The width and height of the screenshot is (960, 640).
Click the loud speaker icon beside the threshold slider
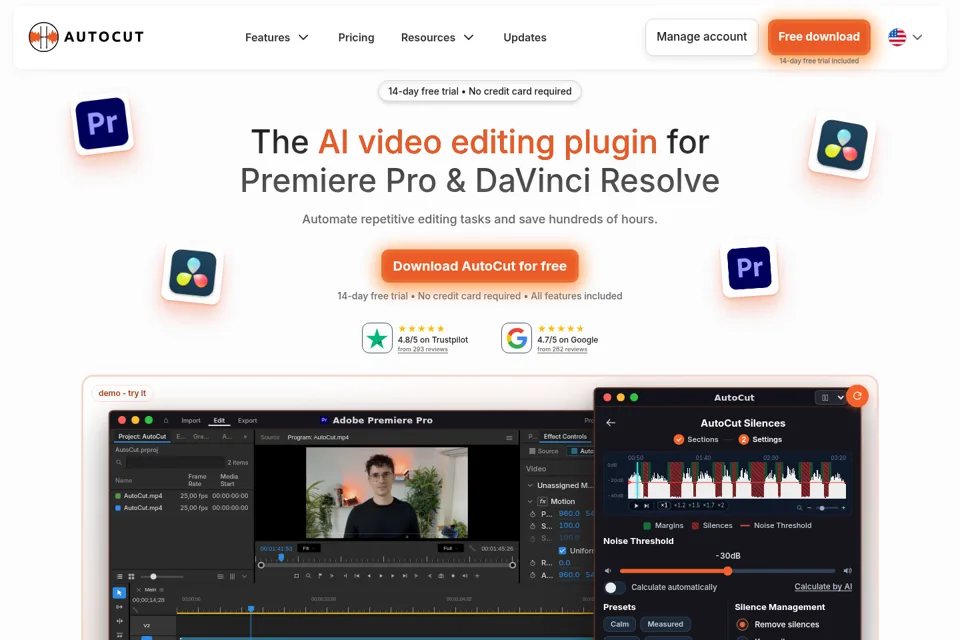pyautogui.click(x=847, y=571)
